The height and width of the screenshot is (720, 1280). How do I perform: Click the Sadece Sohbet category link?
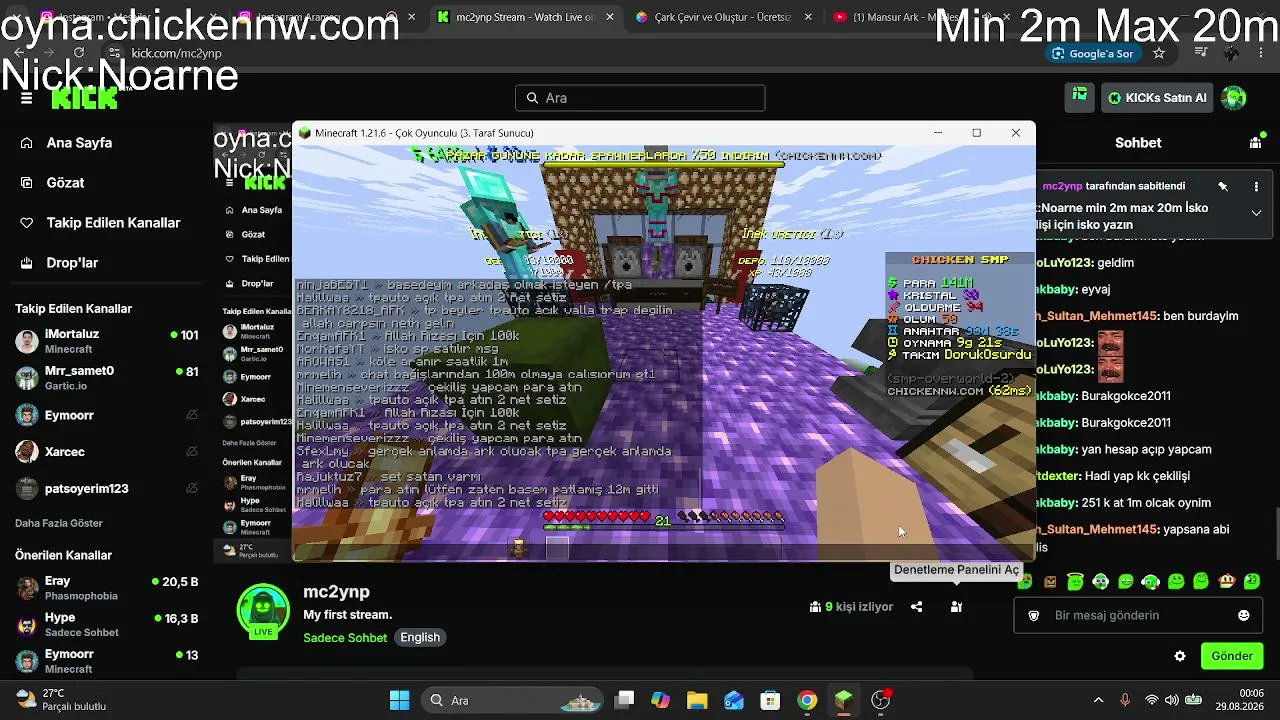click(x=345, y=638)
